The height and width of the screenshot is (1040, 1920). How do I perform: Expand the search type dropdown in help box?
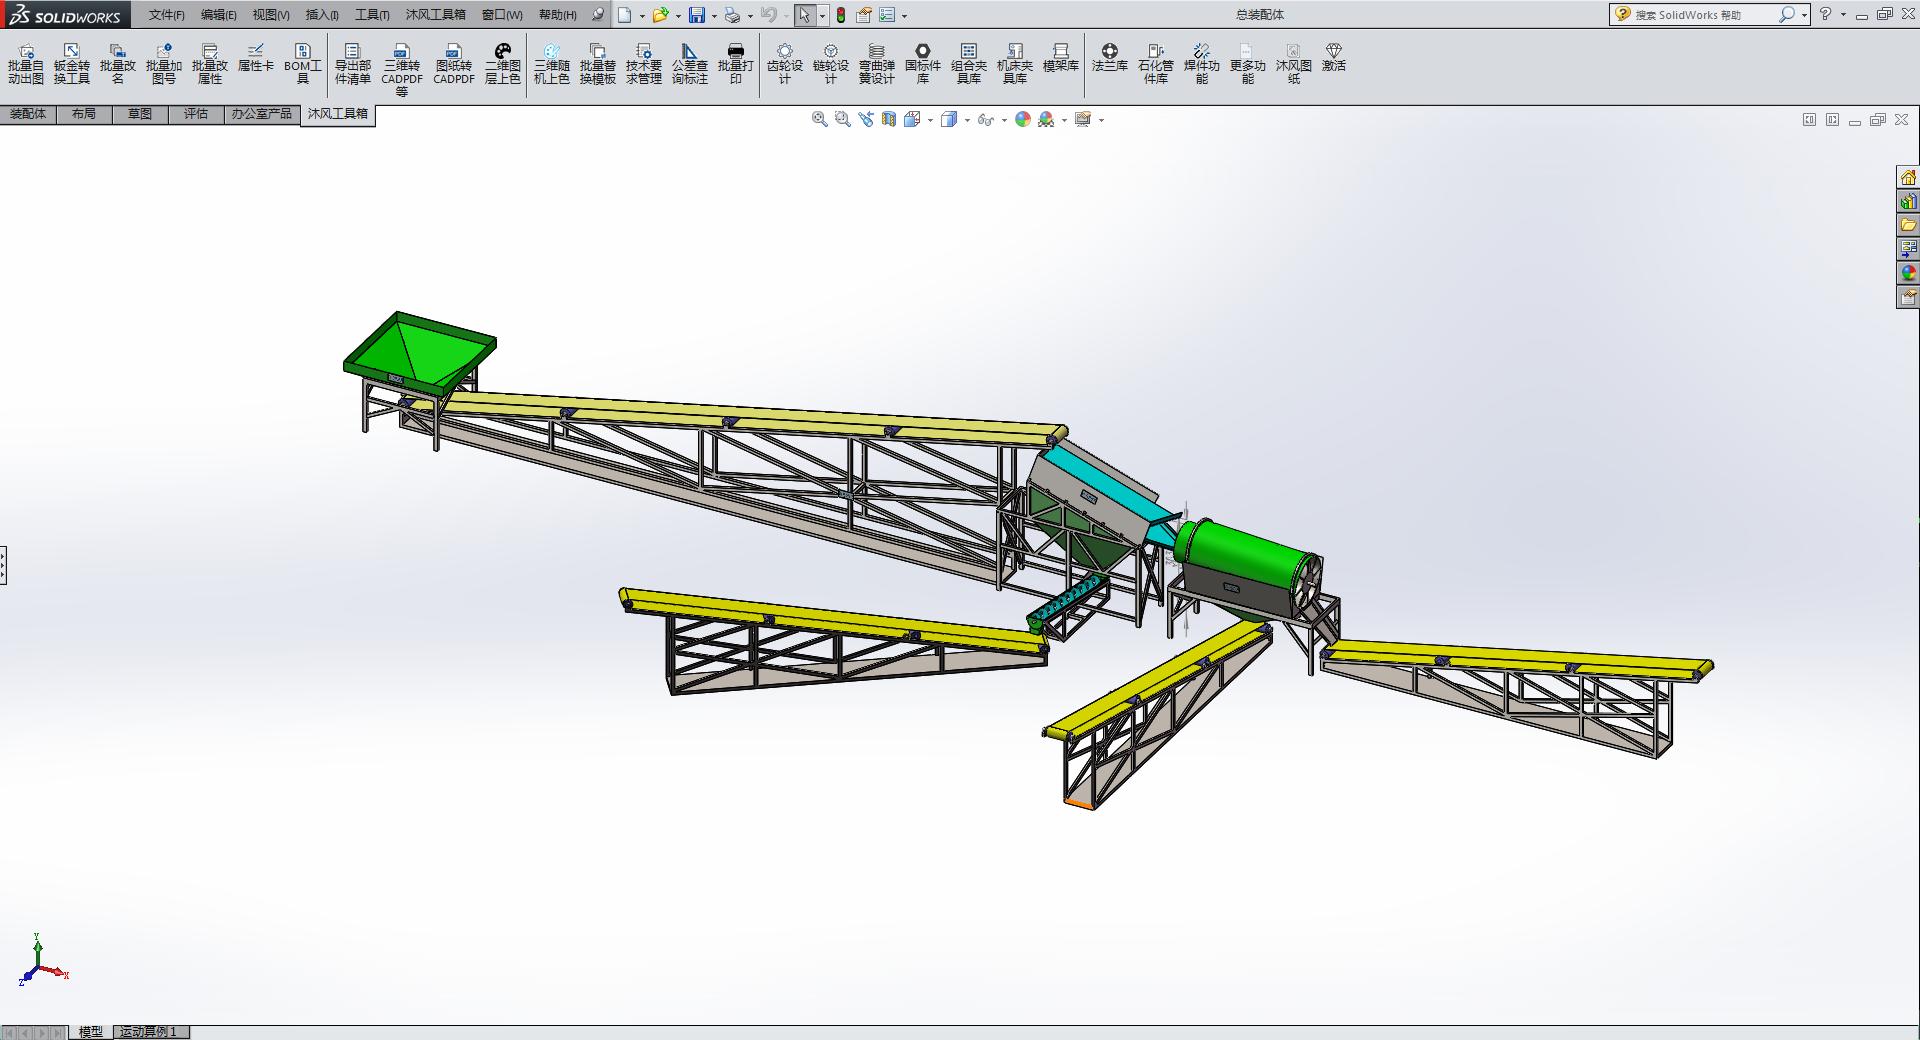1804,15
